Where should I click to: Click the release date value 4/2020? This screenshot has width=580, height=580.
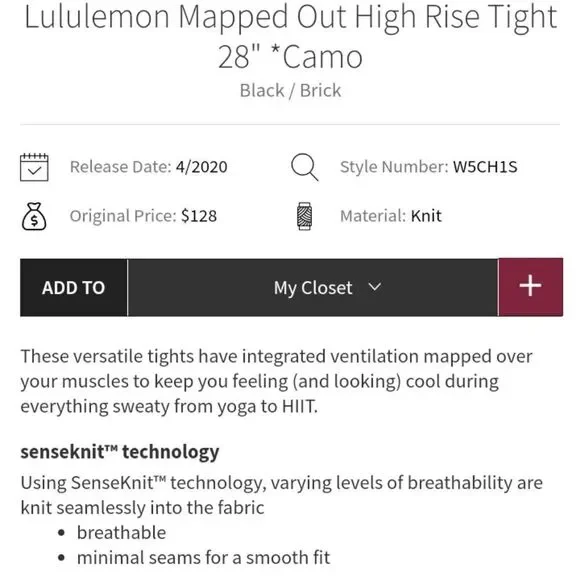coord(202,167)
